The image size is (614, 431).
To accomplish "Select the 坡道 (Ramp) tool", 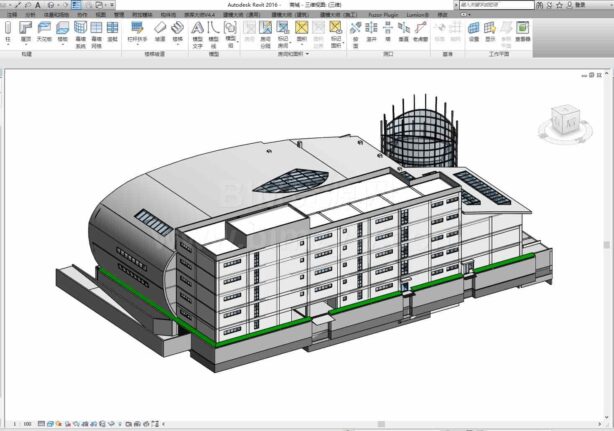I will click(160, 32).
